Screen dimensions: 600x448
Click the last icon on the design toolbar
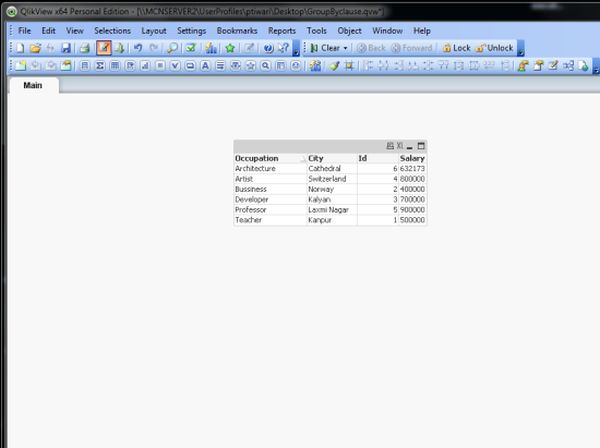(584, 66)
